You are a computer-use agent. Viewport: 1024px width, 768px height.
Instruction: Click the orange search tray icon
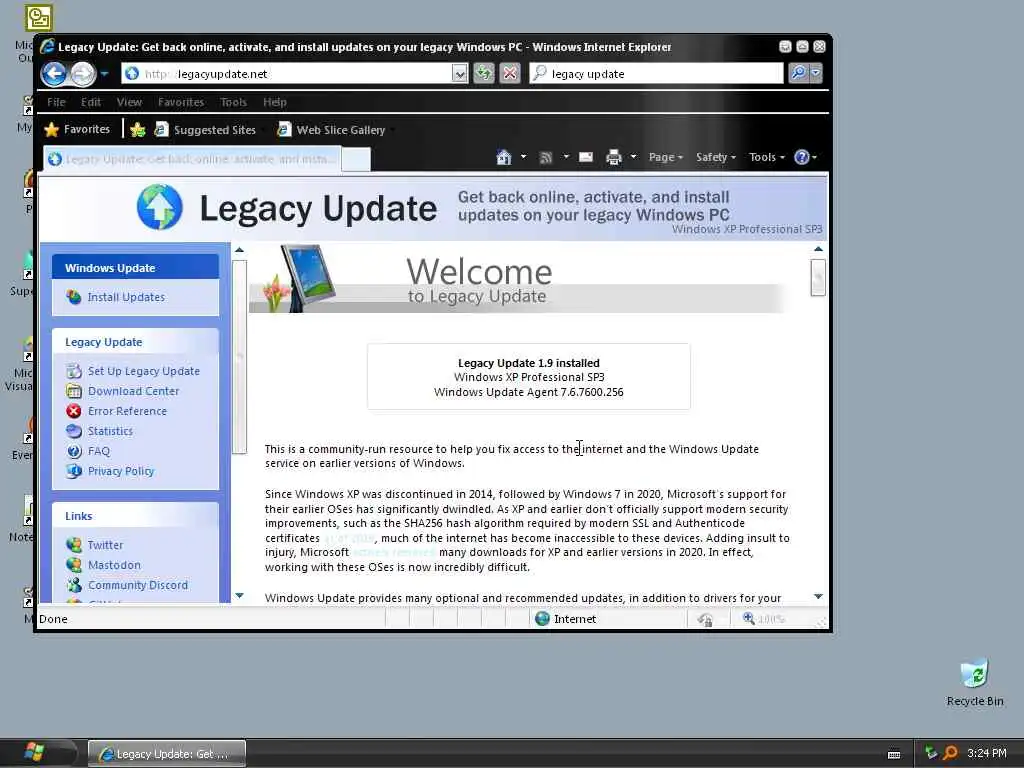[x=950, y=753]
